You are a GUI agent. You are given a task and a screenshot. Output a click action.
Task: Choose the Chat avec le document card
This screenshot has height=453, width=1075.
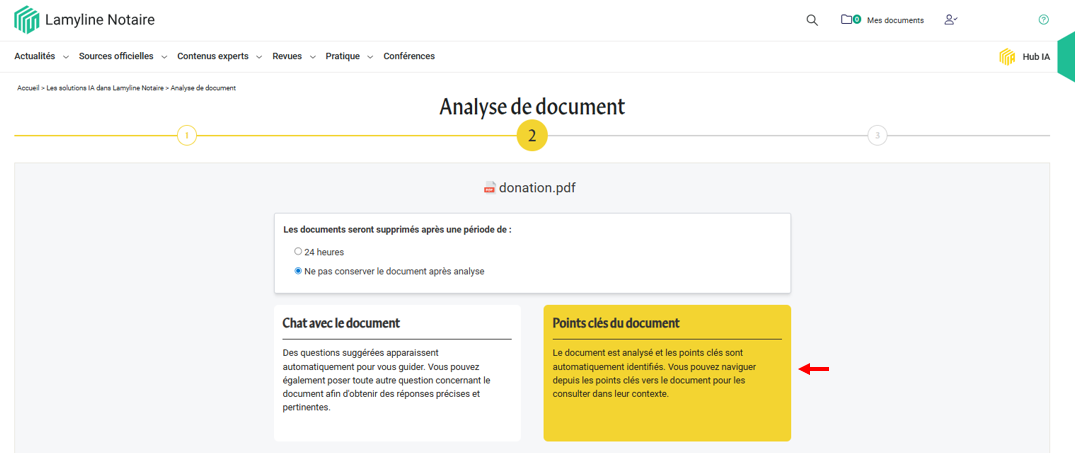pos(398,373)
